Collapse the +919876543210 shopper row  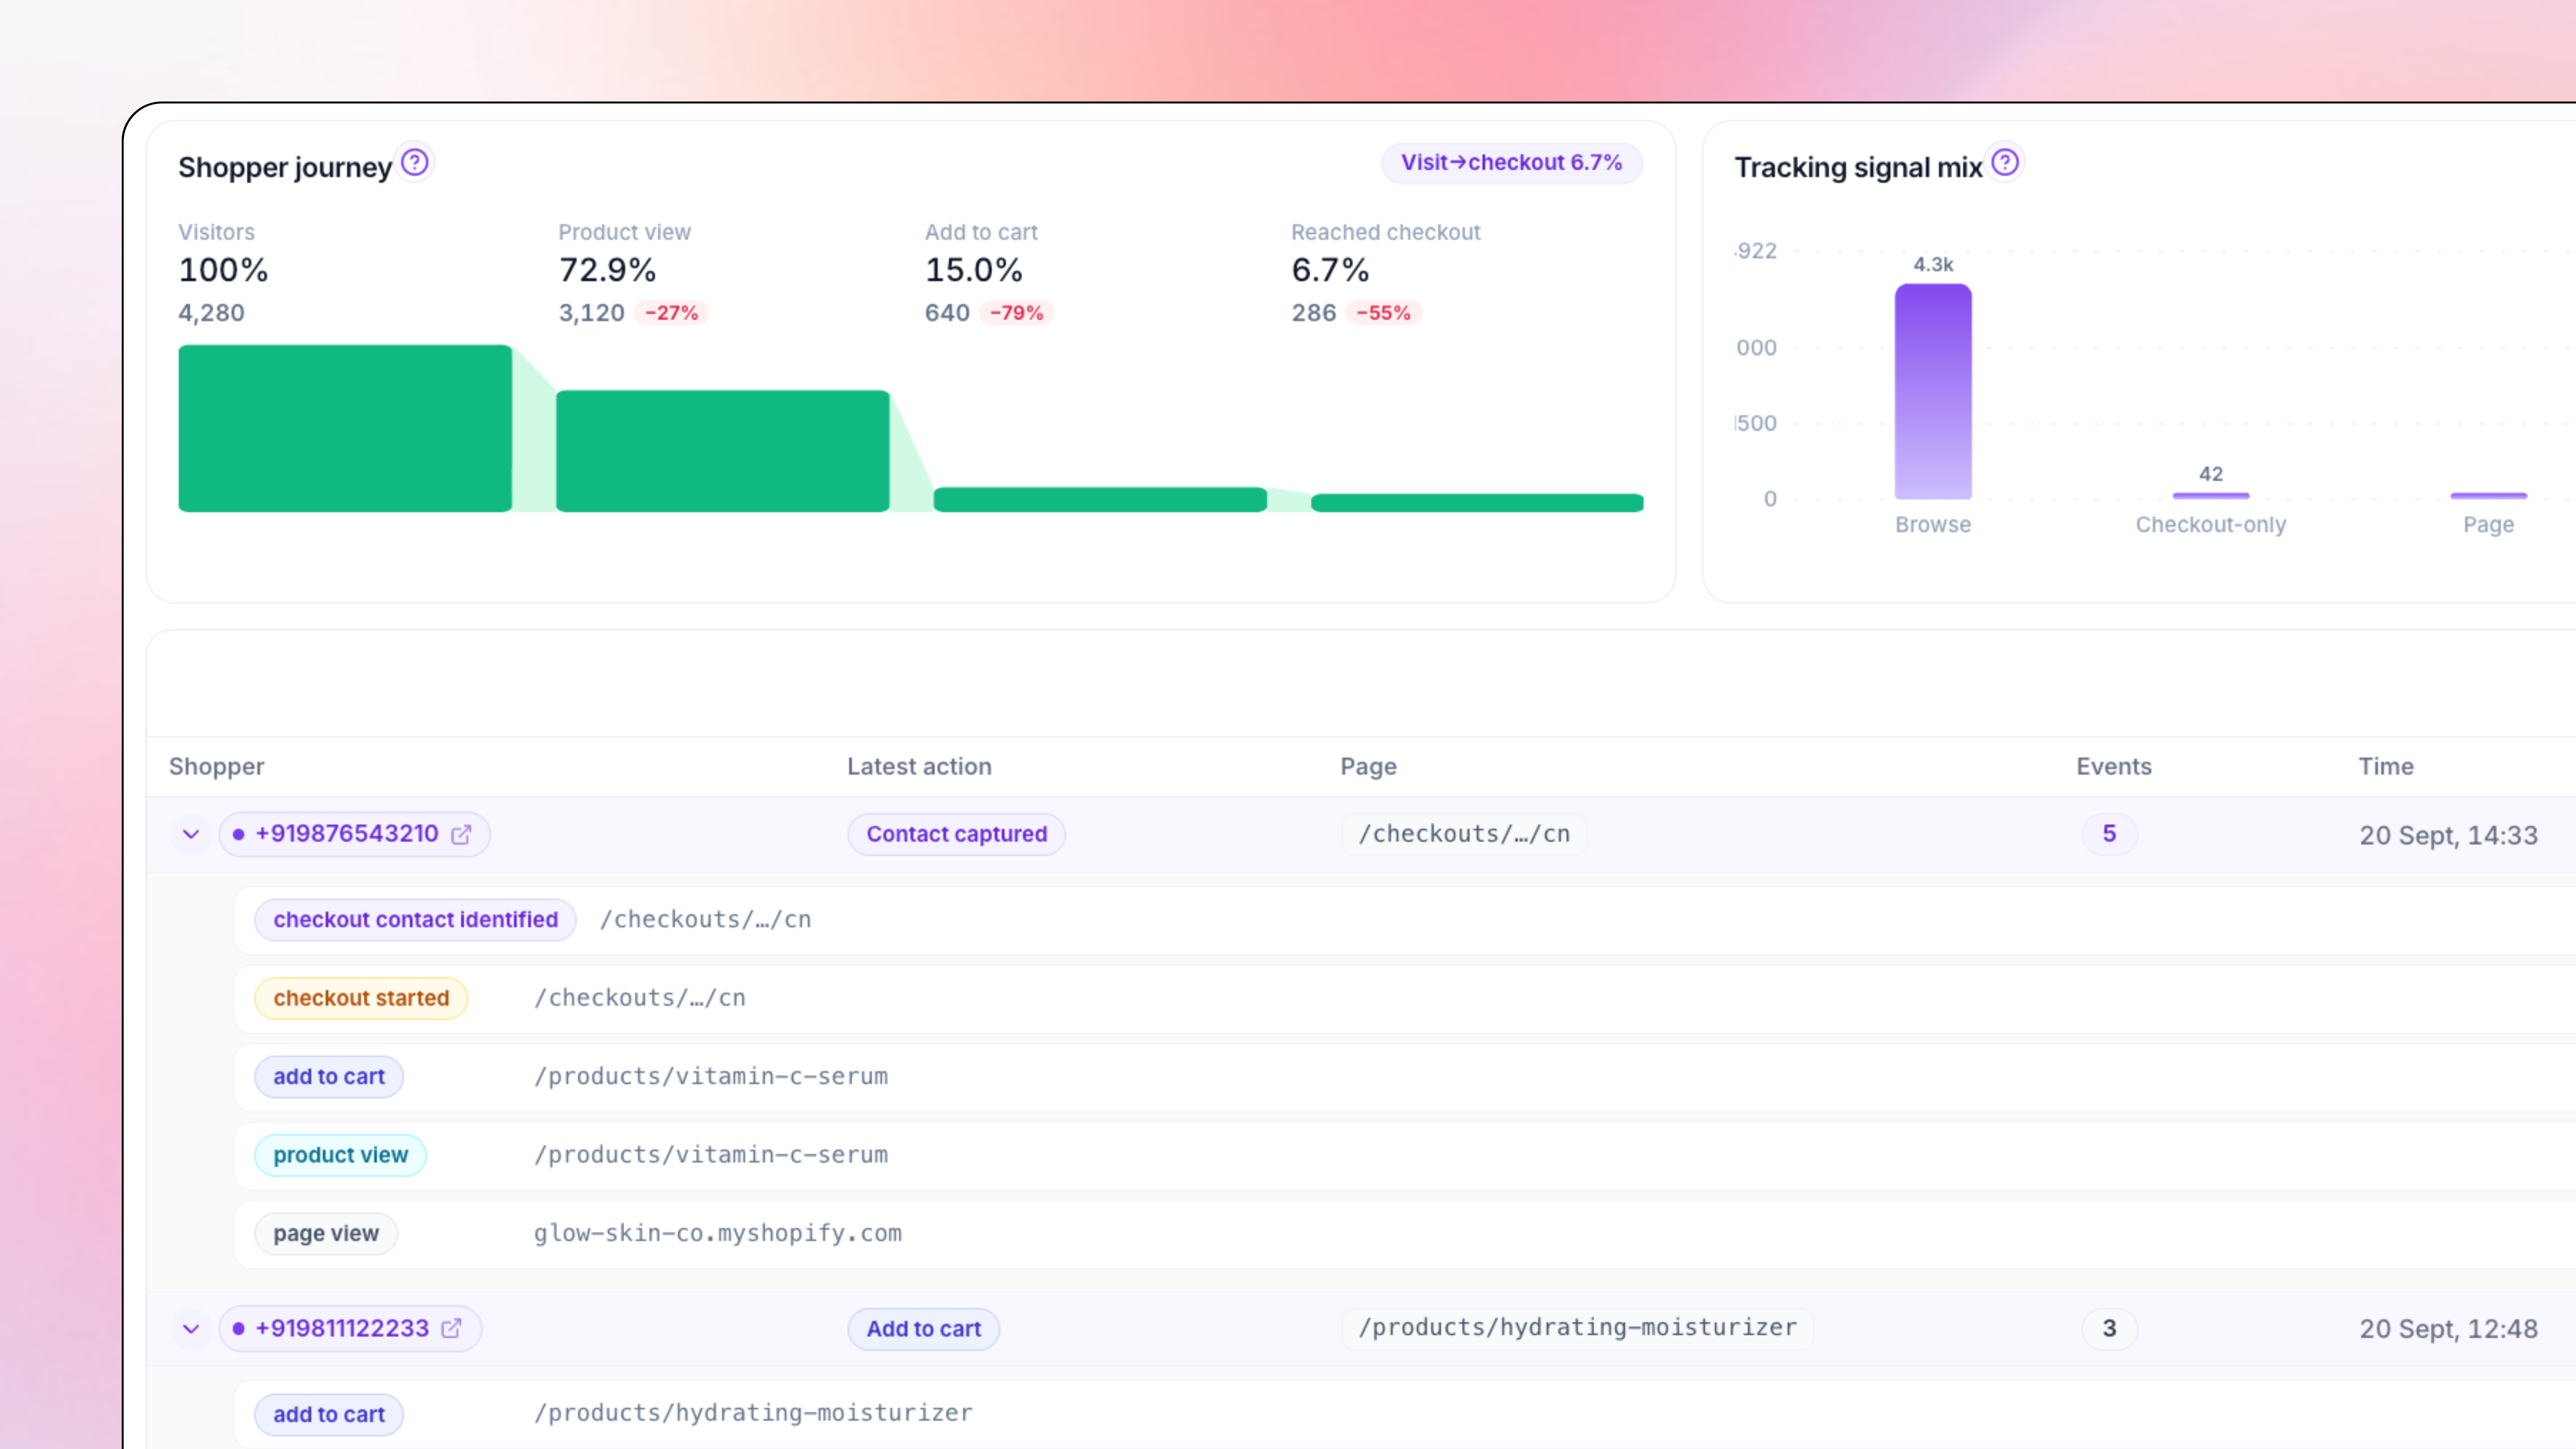pyautogui.click(x=191, y=834)
